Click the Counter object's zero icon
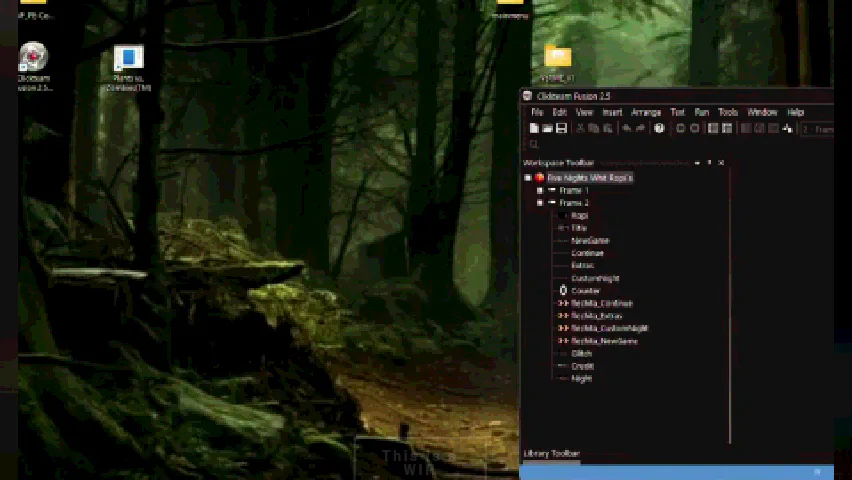 coord(563,290)
